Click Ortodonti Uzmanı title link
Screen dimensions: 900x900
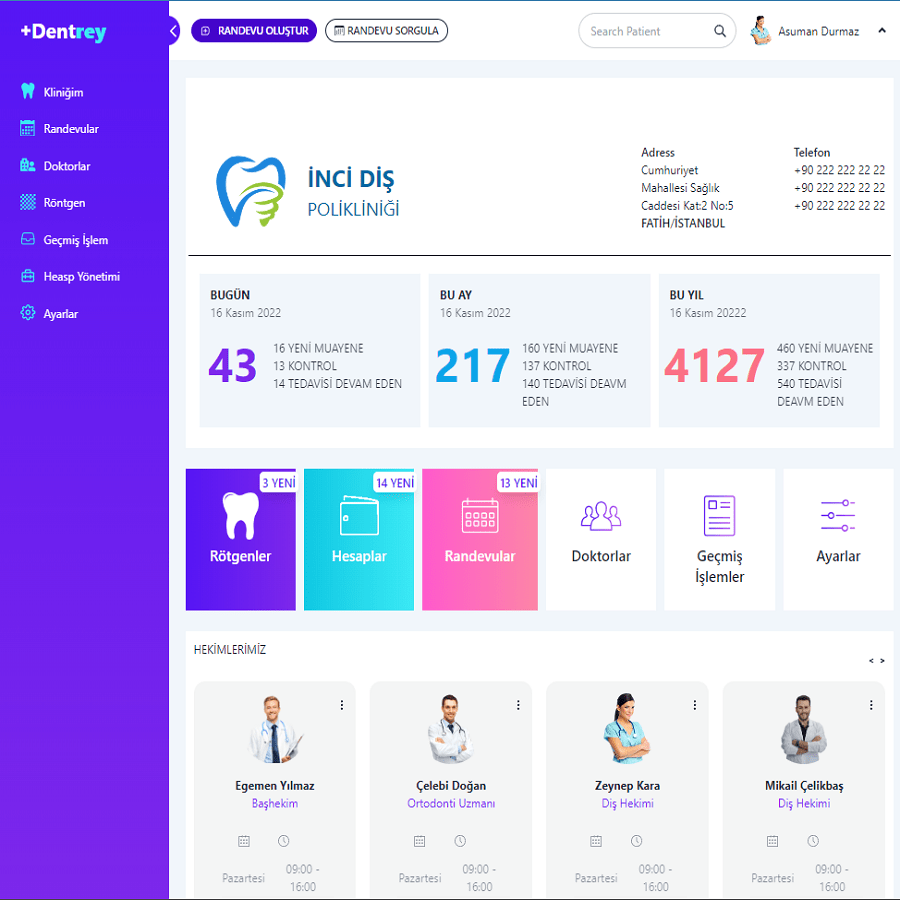(451, 804)
